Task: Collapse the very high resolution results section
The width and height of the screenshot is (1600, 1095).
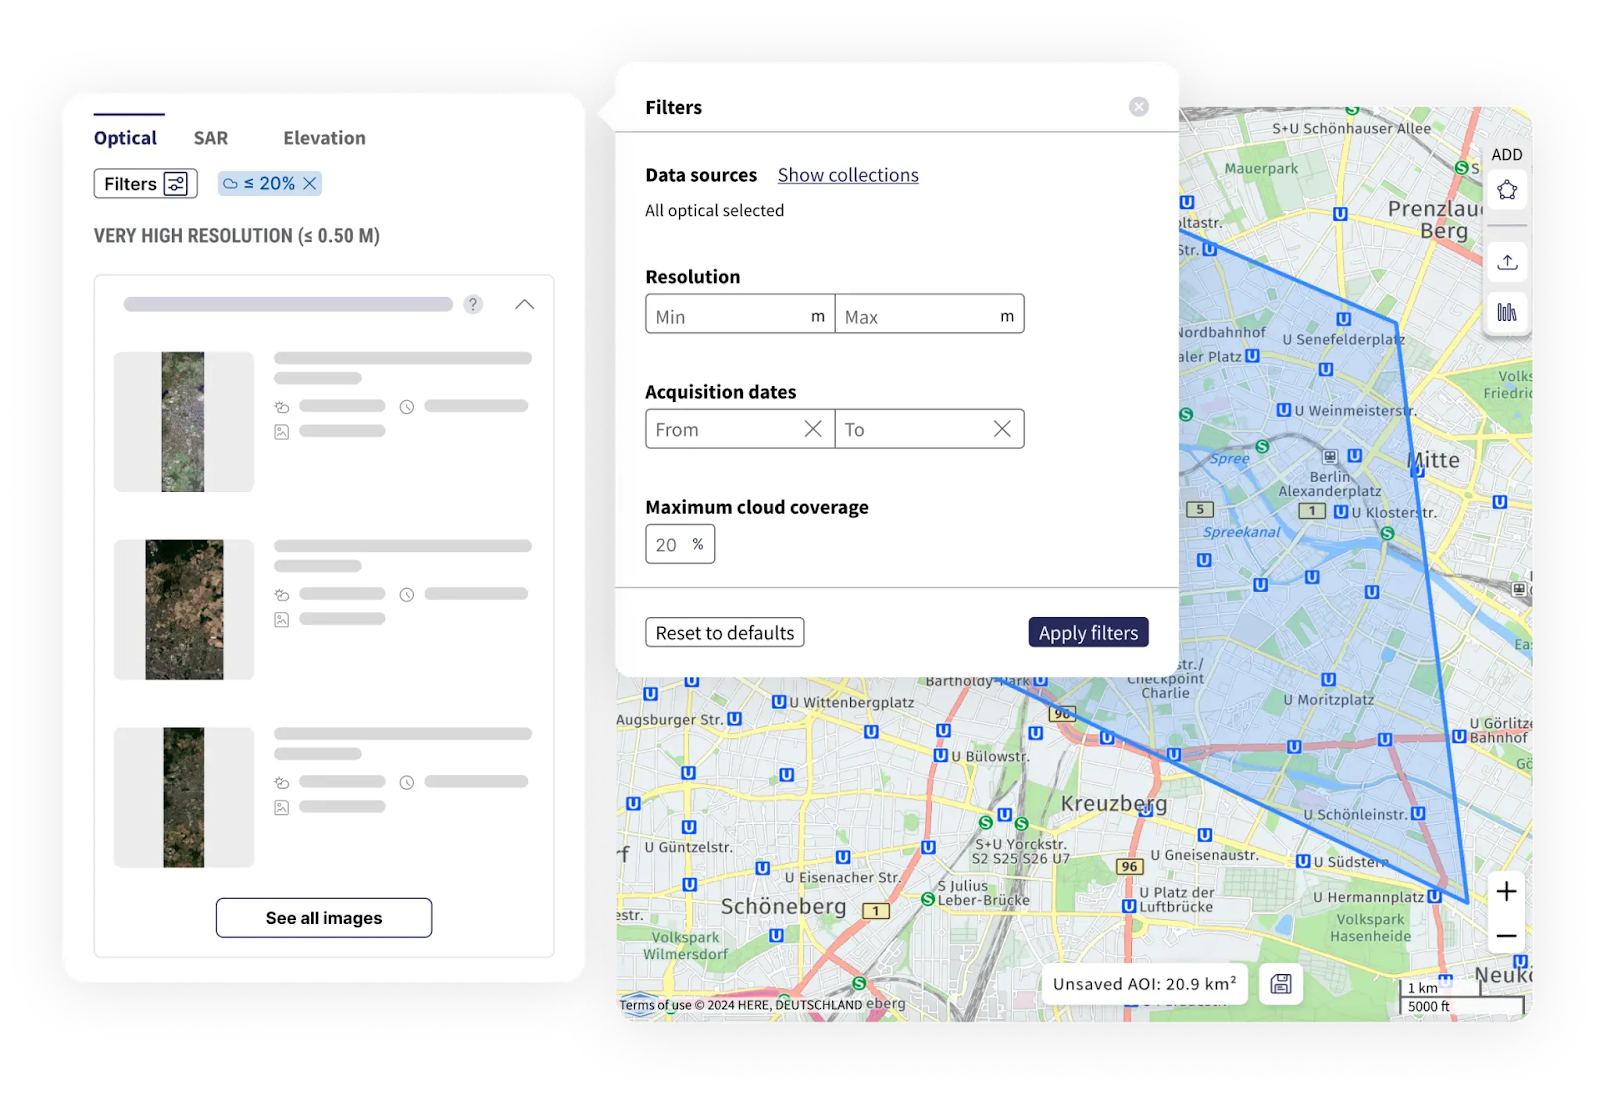Action: point(524,304)
